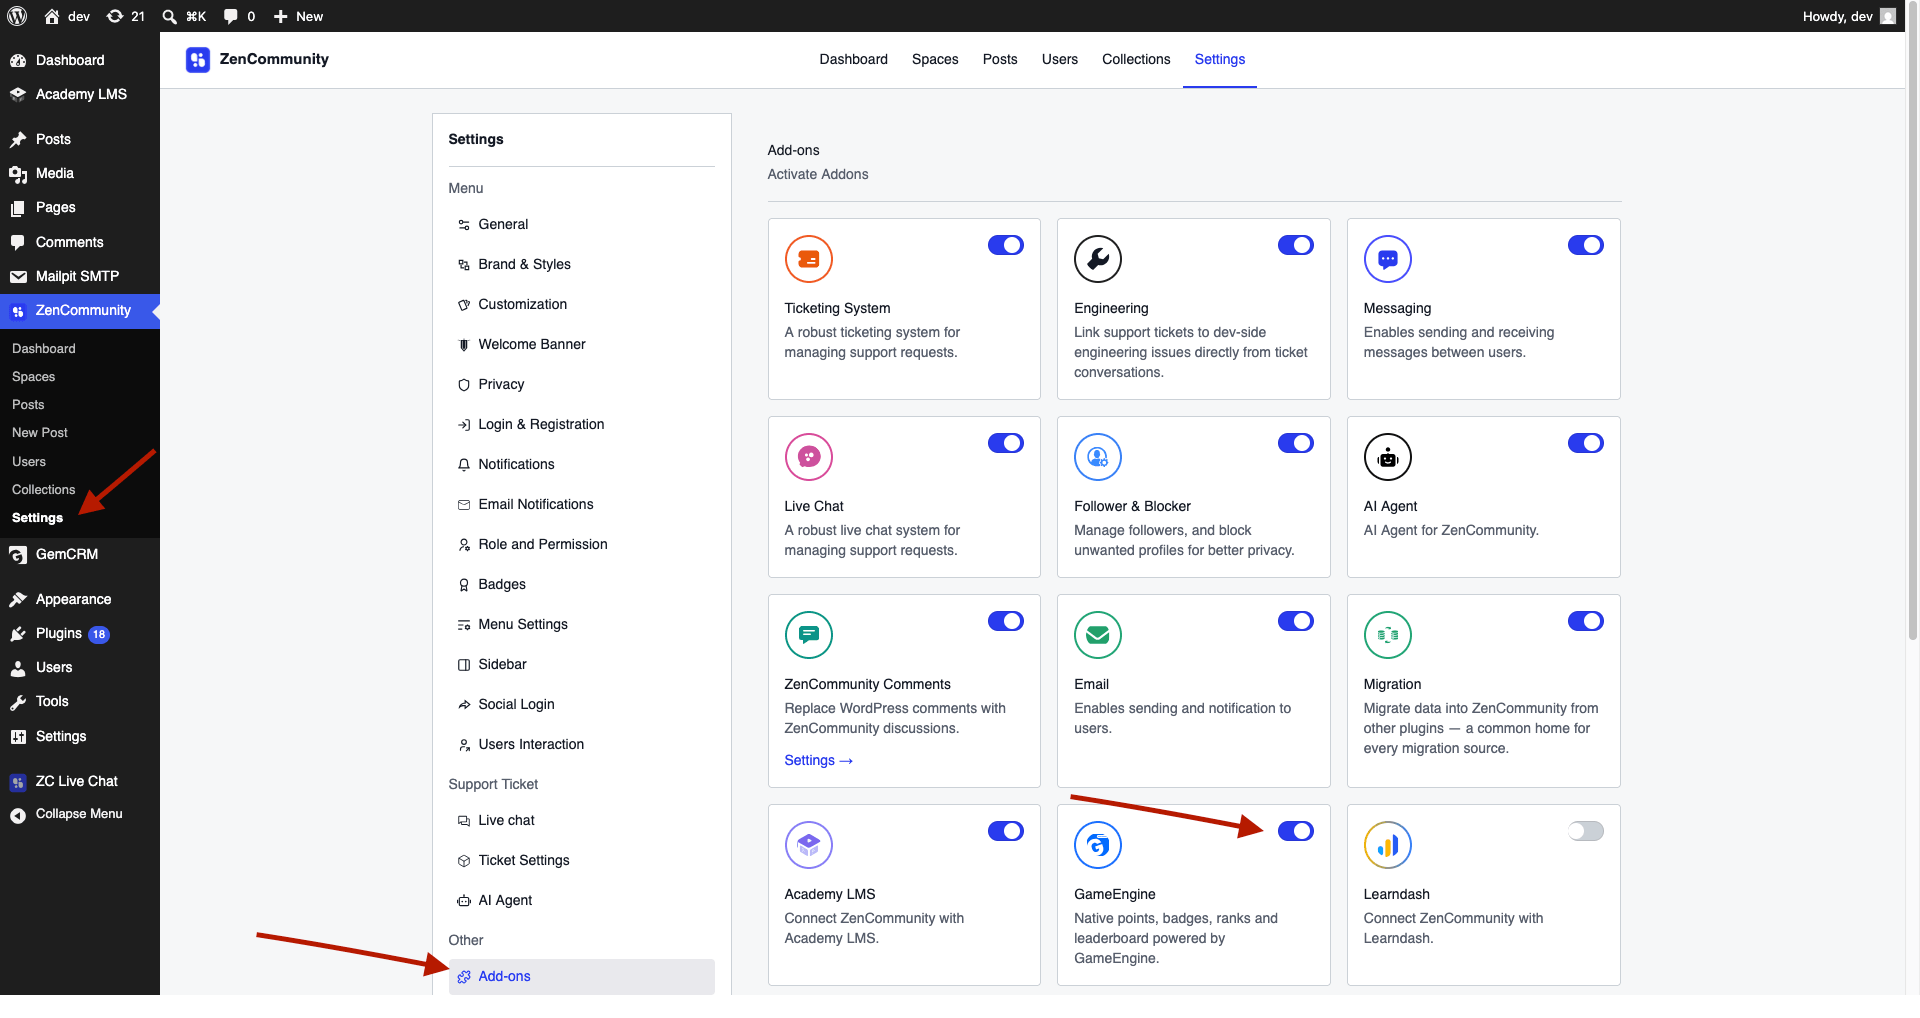Screen dimensions: 1920x1018
Task: Click the ZenCommunity logo icon in header
Action: [x=198, y=60]
